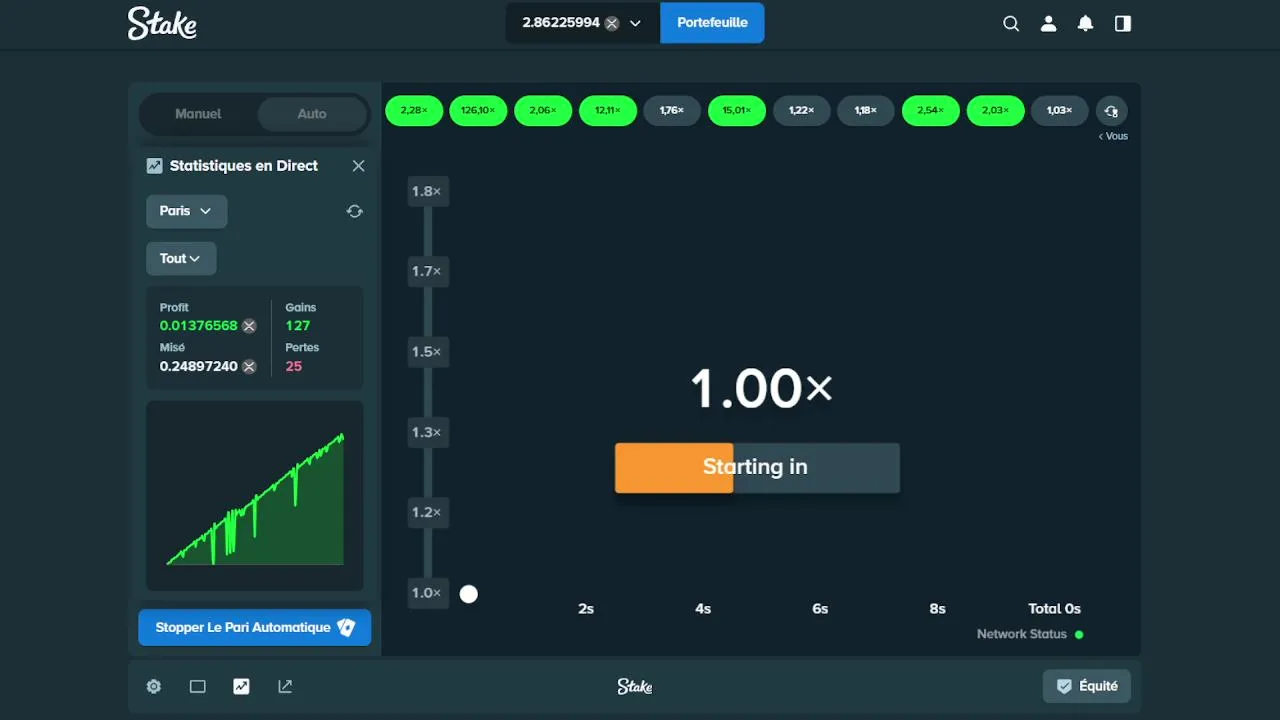
Task: Select the 2,03× past result pill
Action: click(x=996, y=111)
